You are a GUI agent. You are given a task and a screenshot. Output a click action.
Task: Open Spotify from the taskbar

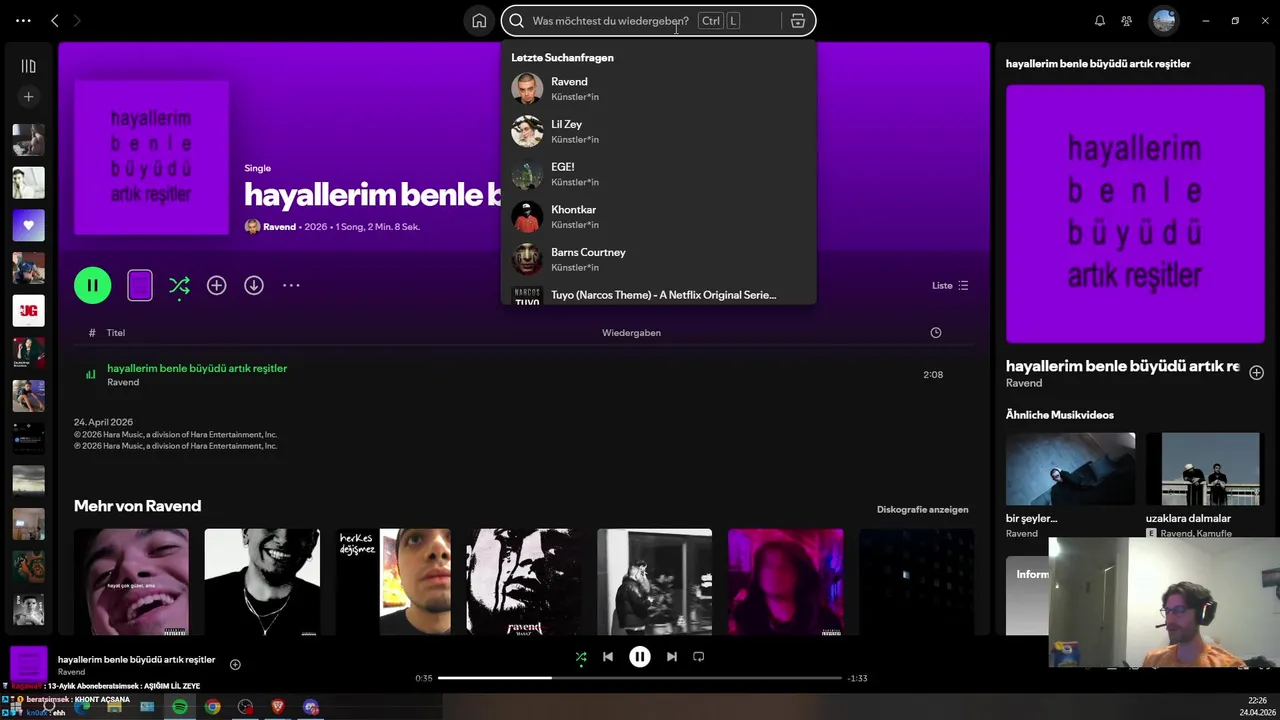[x=180, y=707]
